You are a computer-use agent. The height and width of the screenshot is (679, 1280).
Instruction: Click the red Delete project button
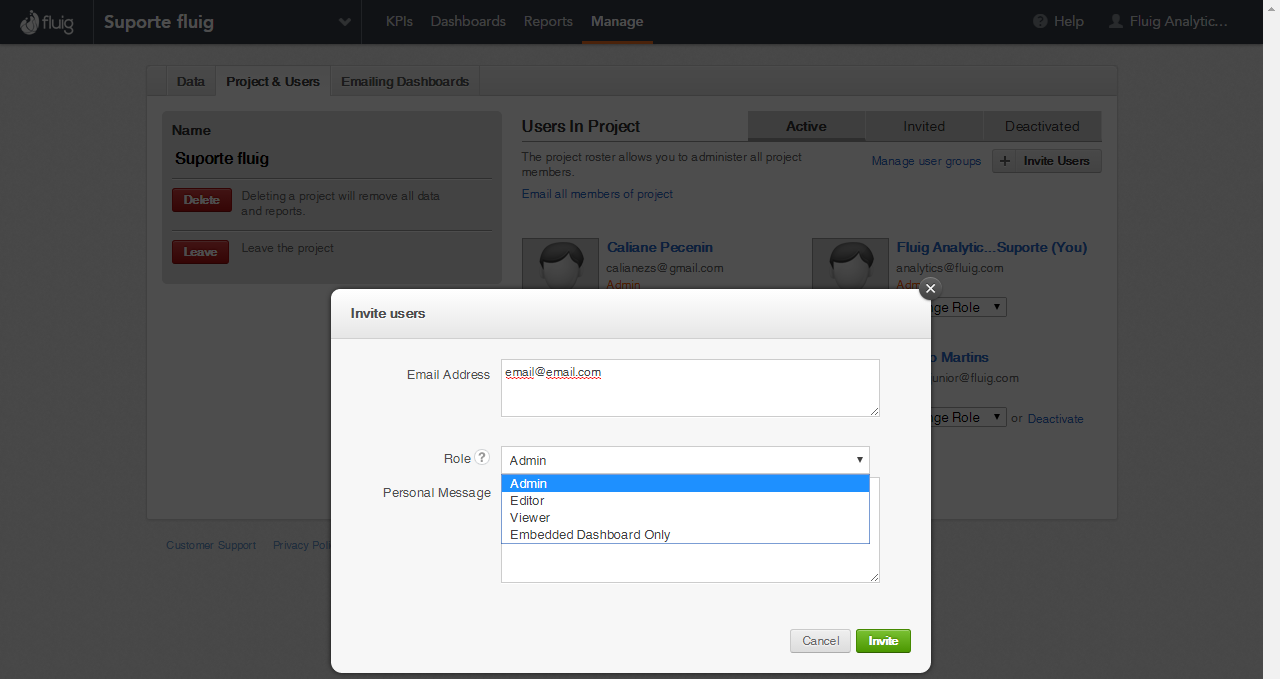(x=201, y=200)
